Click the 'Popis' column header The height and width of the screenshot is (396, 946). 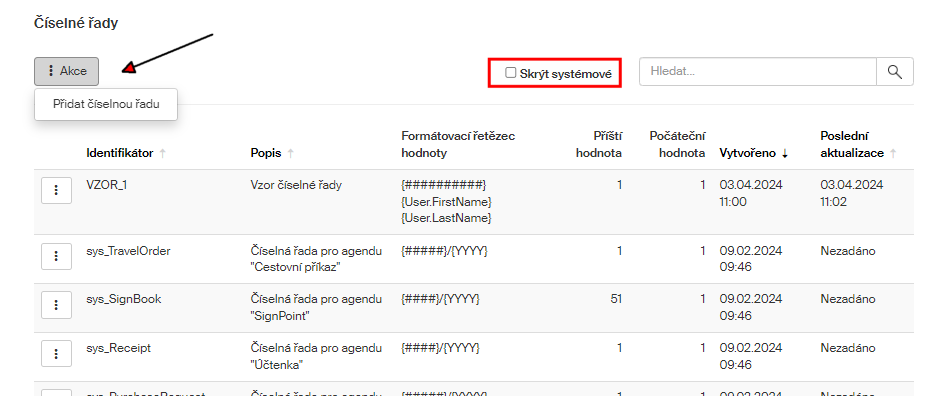pyautogui.click(x=266, y=153)
